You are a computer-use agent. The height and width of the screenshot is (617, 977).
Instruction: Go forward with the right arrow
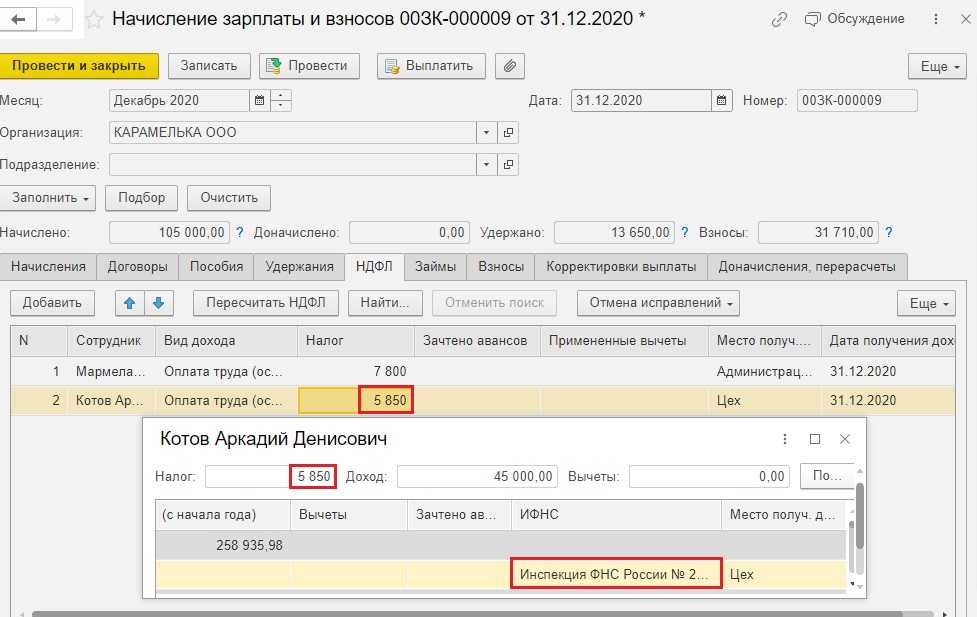point(54,19)
